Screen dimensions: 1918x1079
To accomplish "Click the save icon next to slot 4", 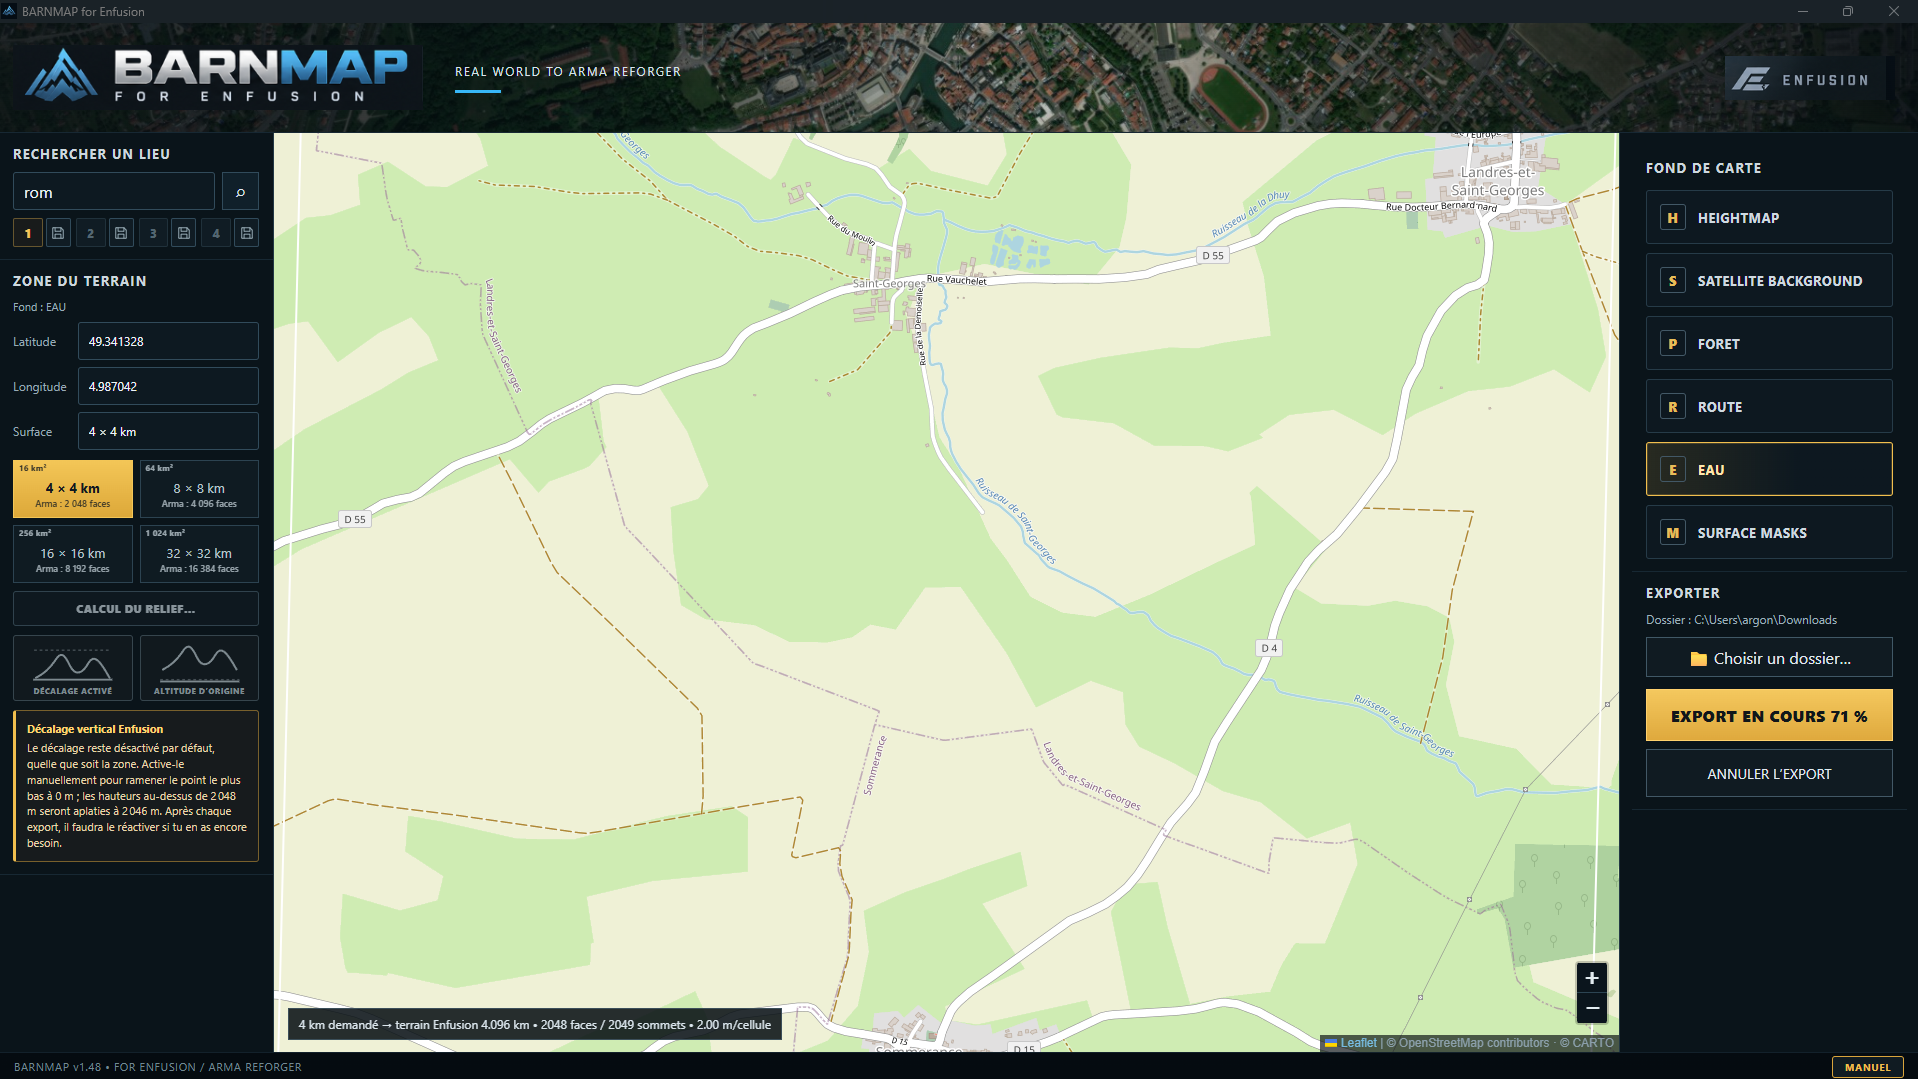I will click(x=247, y=233).
